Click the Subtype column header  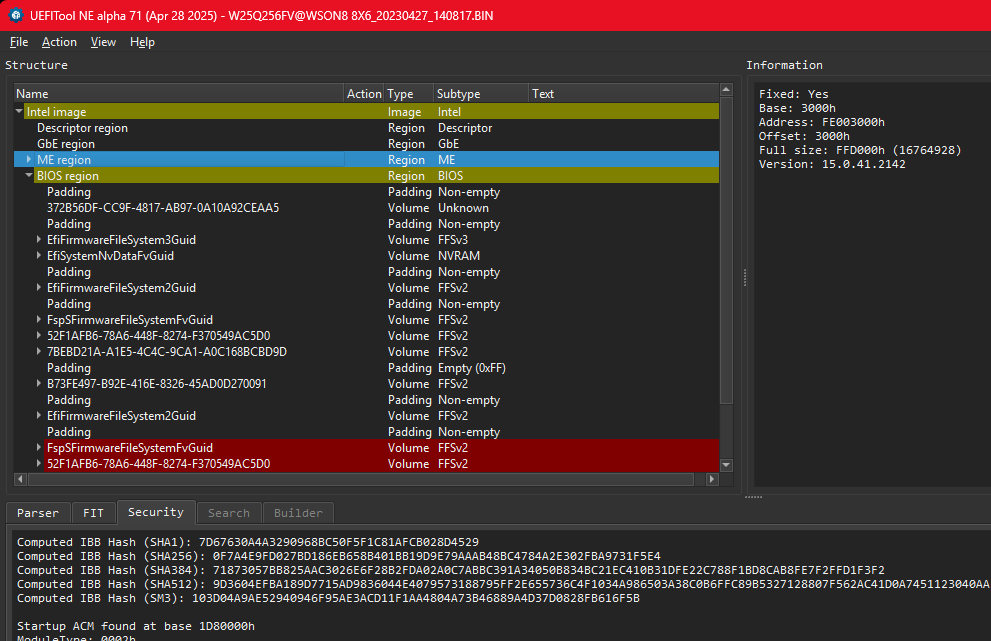pos(481,94)
